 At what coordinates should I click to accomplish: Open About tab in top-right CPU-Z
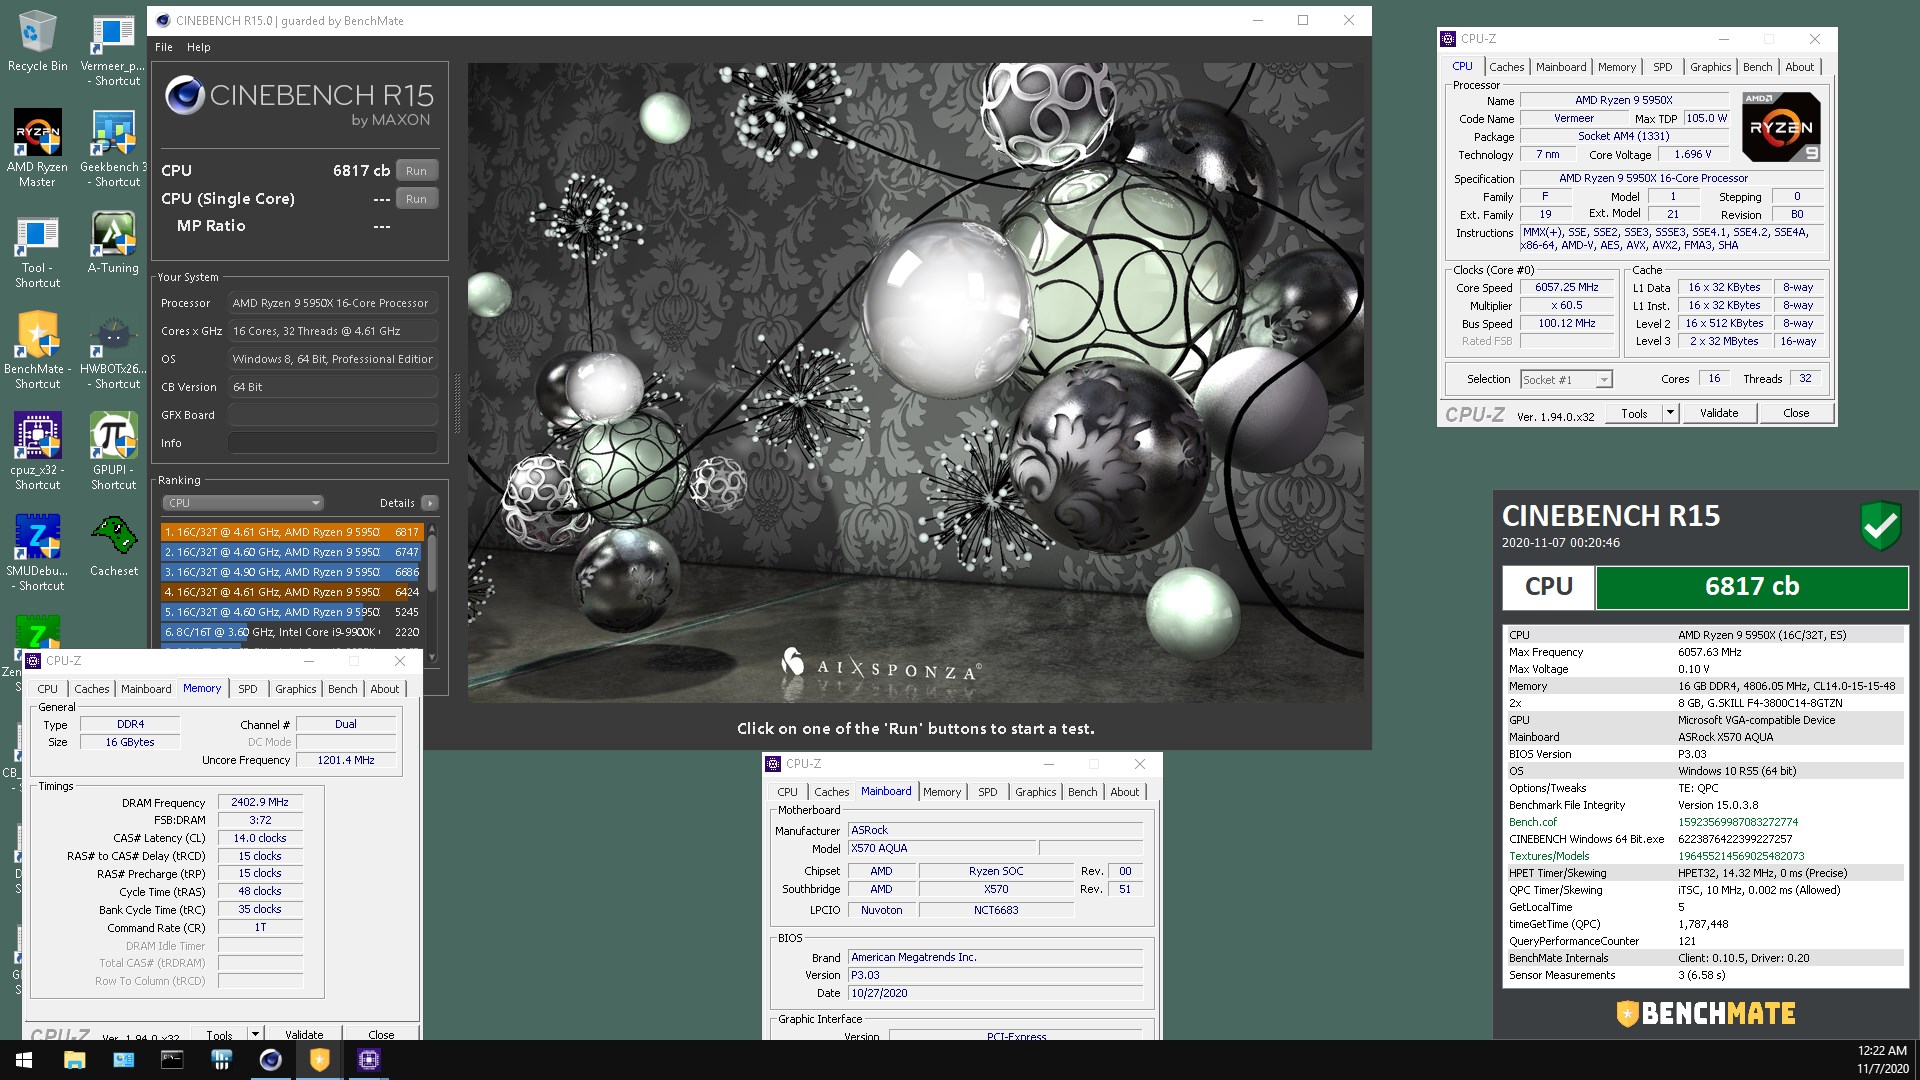[x=1799, y=67]
